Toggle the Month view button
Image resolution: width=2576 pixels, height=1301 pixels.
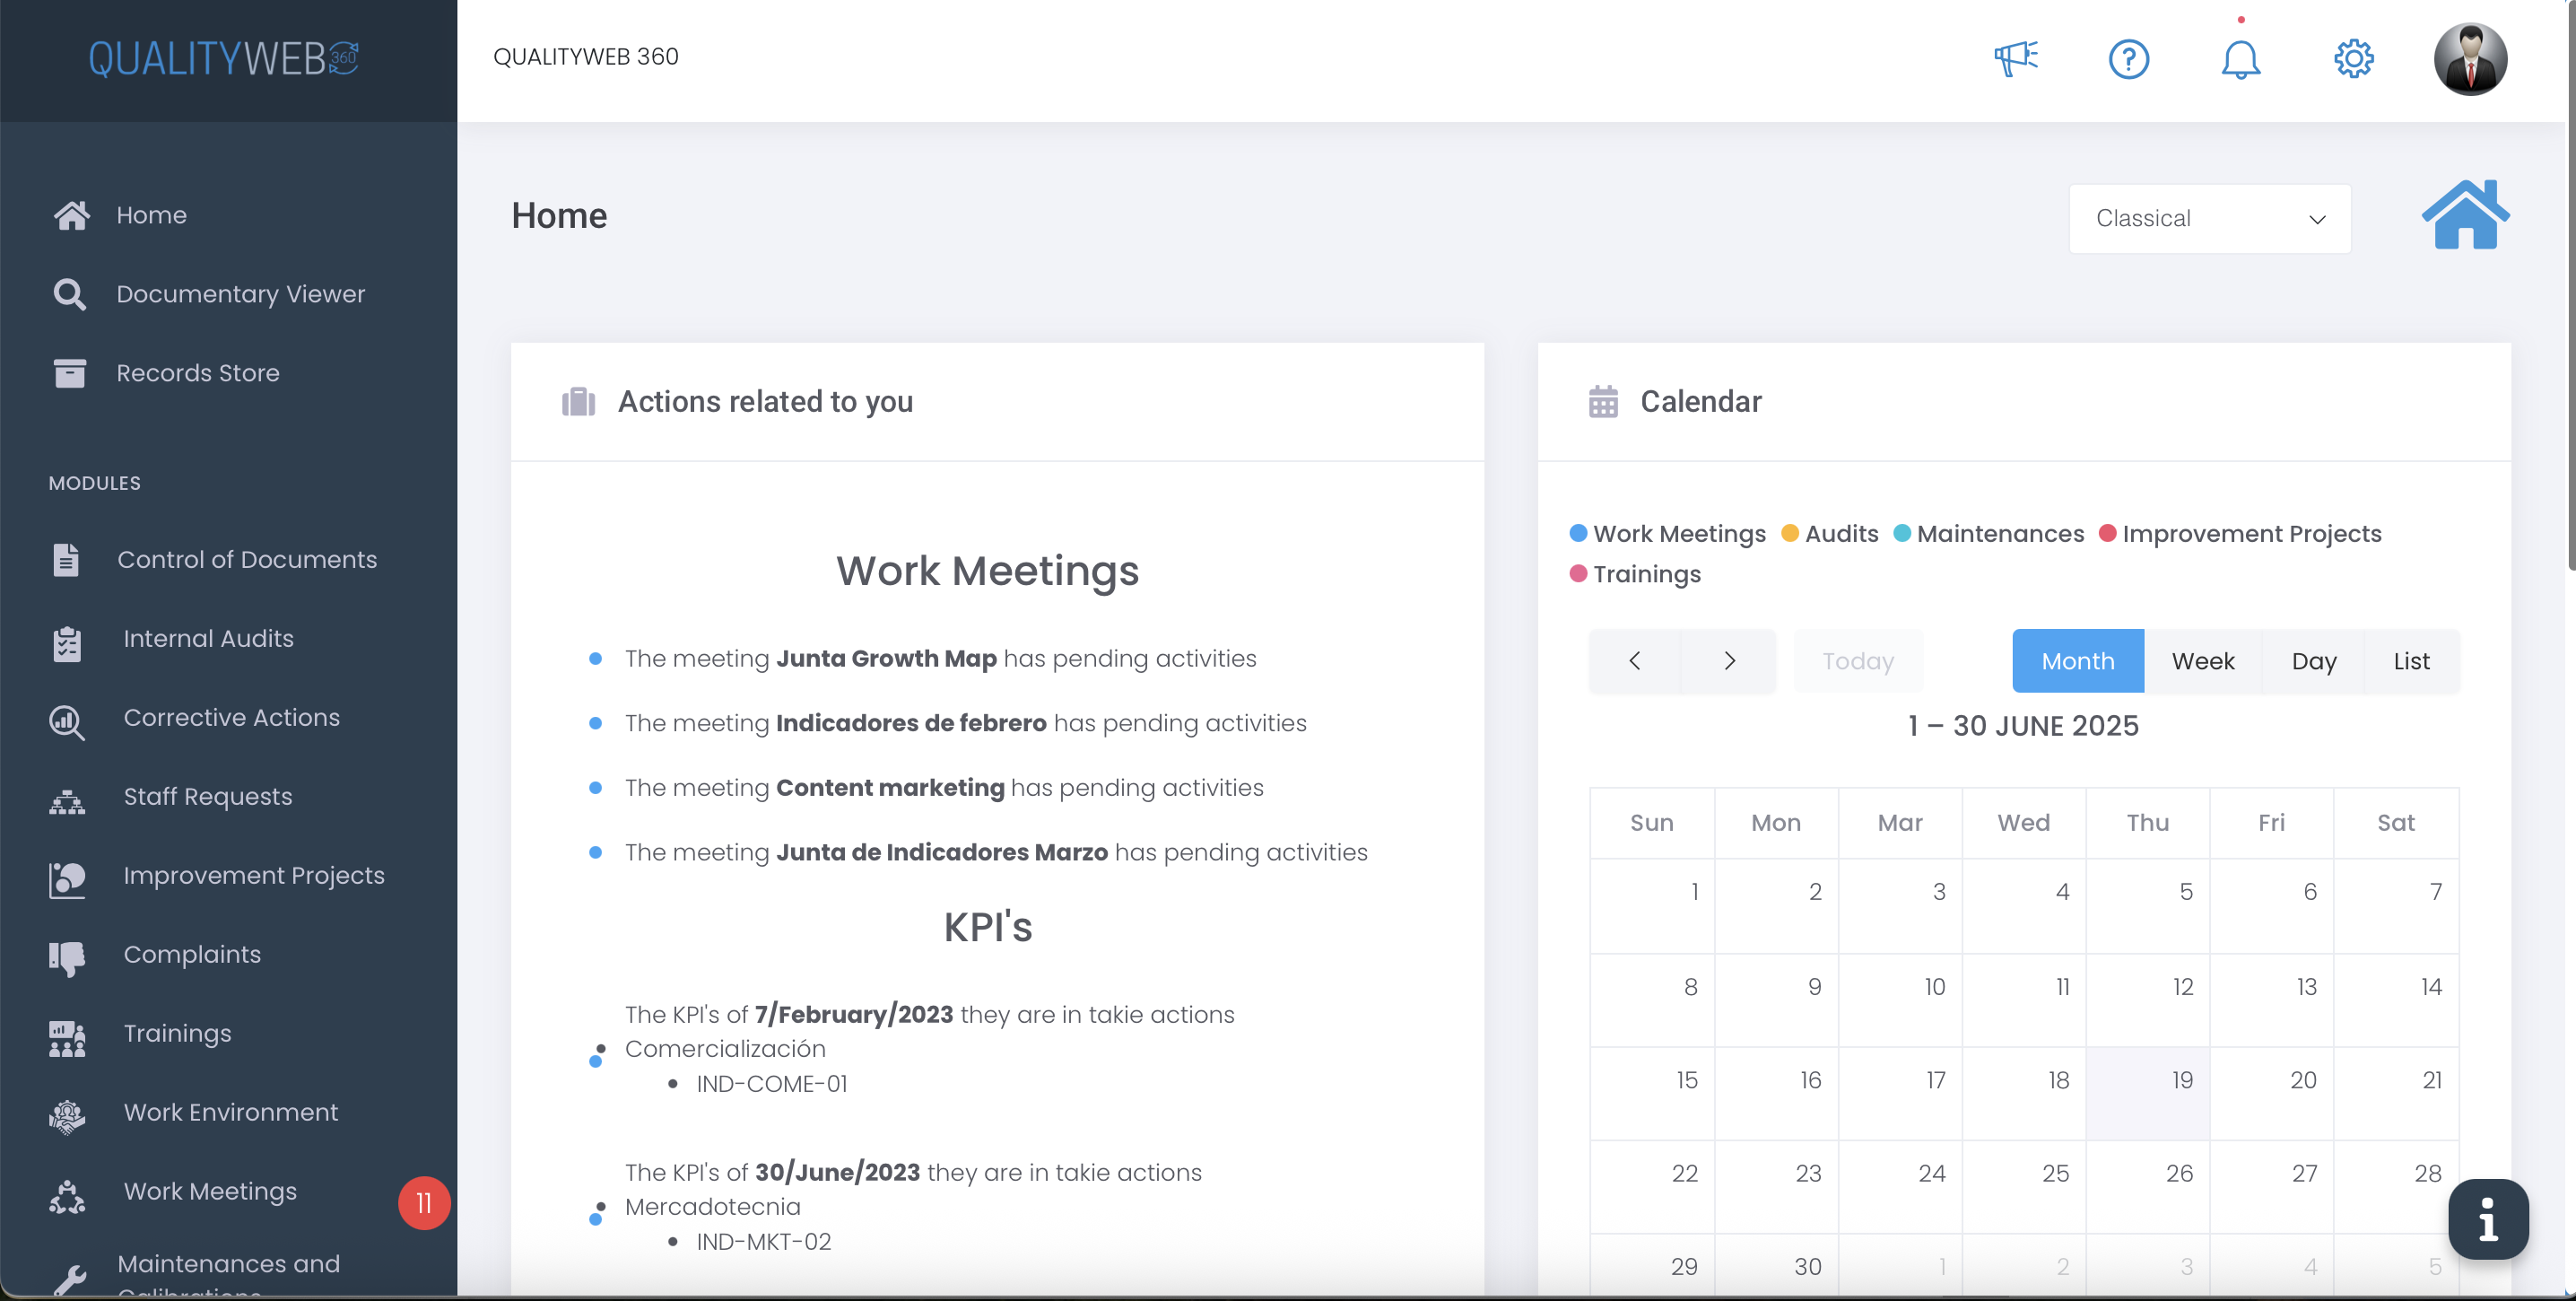[2077, 660]
